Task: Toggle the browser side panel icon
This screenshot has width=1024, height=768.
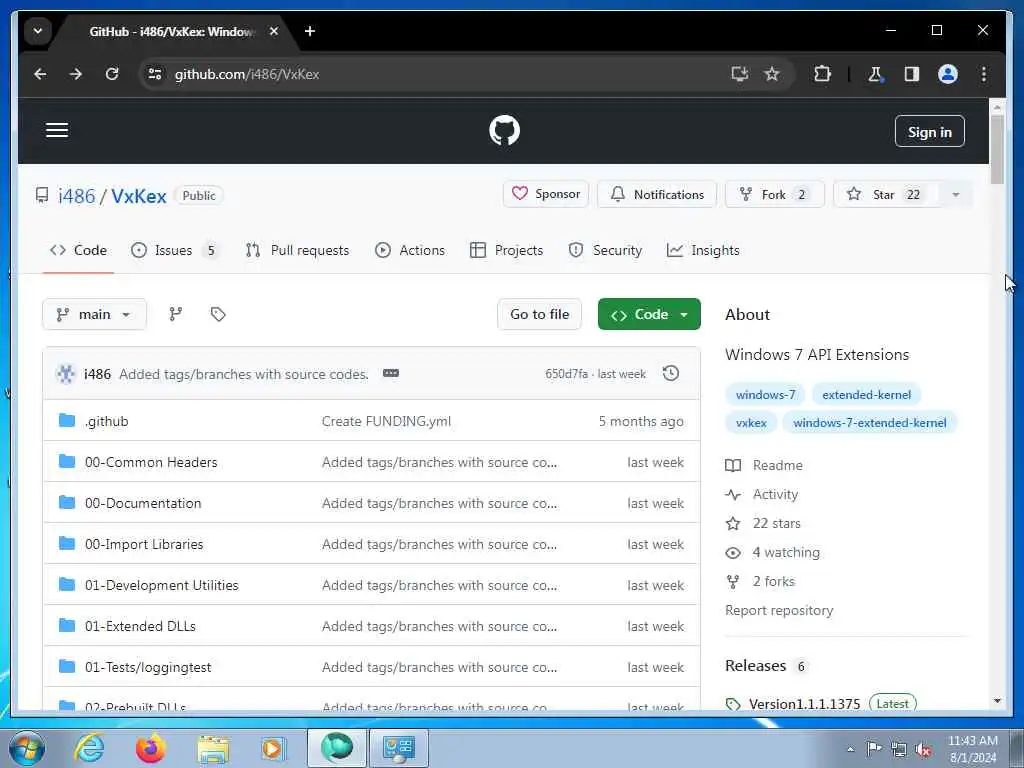Action: click(912, 74)
